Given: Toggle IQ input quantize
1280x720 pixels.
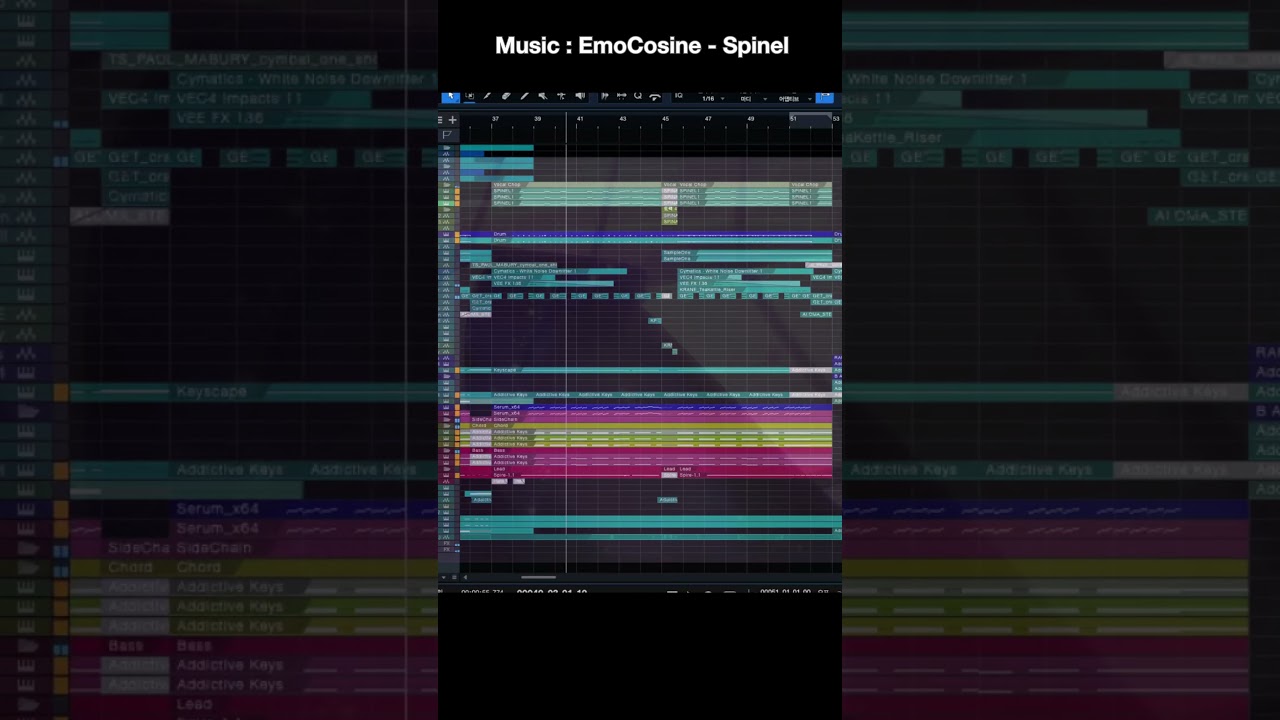Looking at the screenshot, I should coord(679,97).
